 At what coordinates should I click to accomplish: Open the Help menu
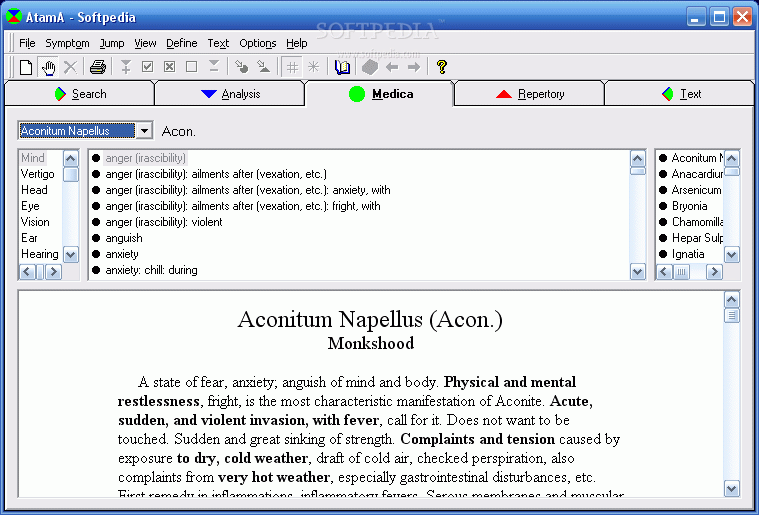[297, 43]
